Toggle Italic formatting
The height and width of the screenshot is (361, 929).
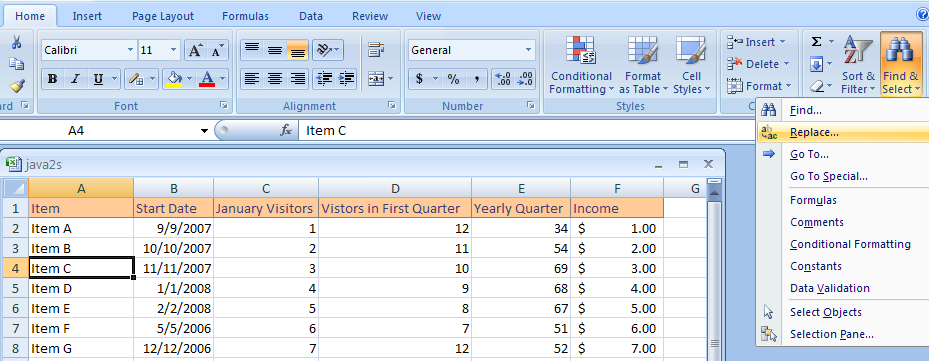tap(75, 78)
